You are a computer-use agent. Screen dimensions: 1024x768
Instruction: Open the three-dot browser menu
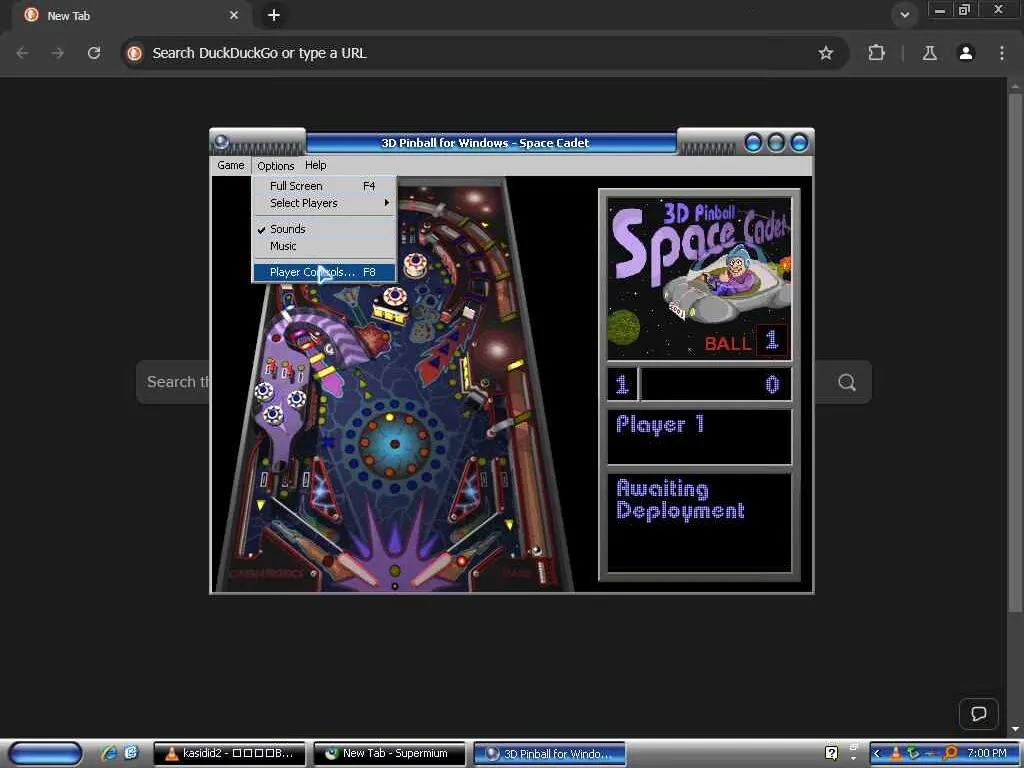point(1002,53)
